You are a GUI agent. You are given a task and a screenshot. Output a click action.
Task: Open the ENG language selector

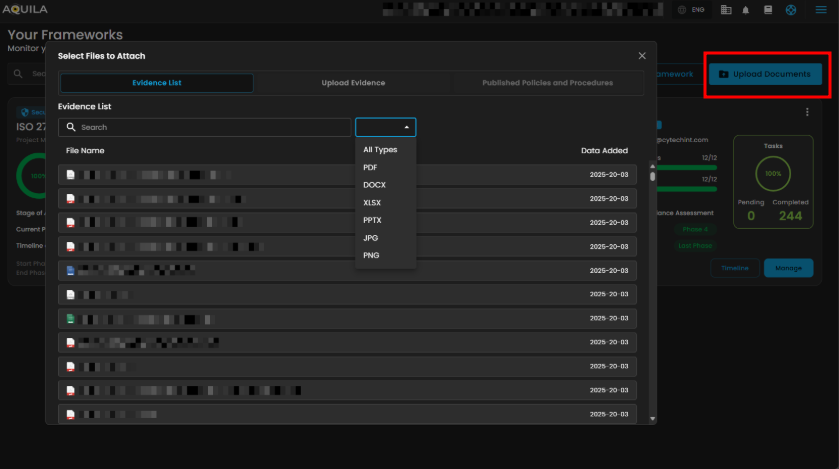pos(691,10)
